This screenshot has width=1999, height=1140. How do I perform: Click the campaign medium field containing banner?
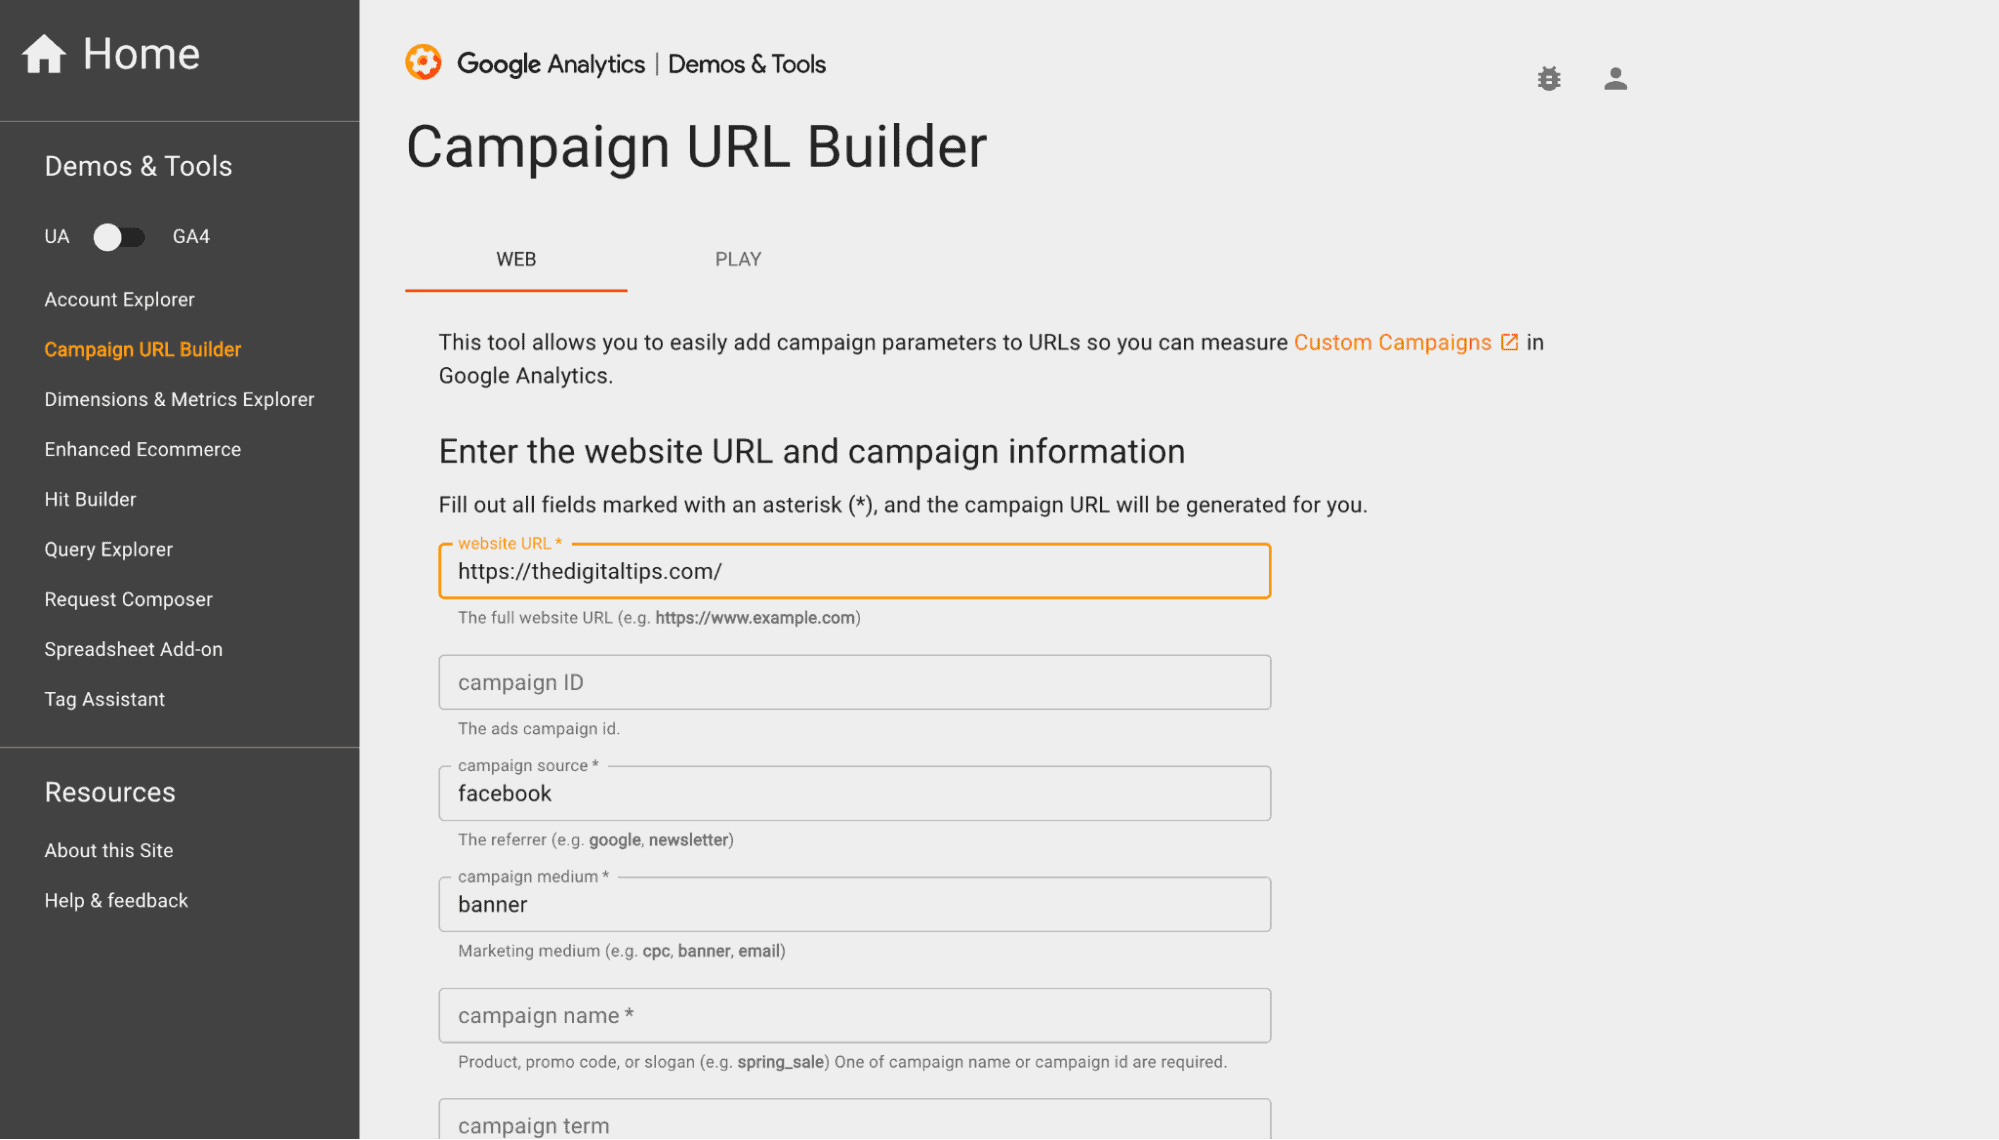click(854, 905)
